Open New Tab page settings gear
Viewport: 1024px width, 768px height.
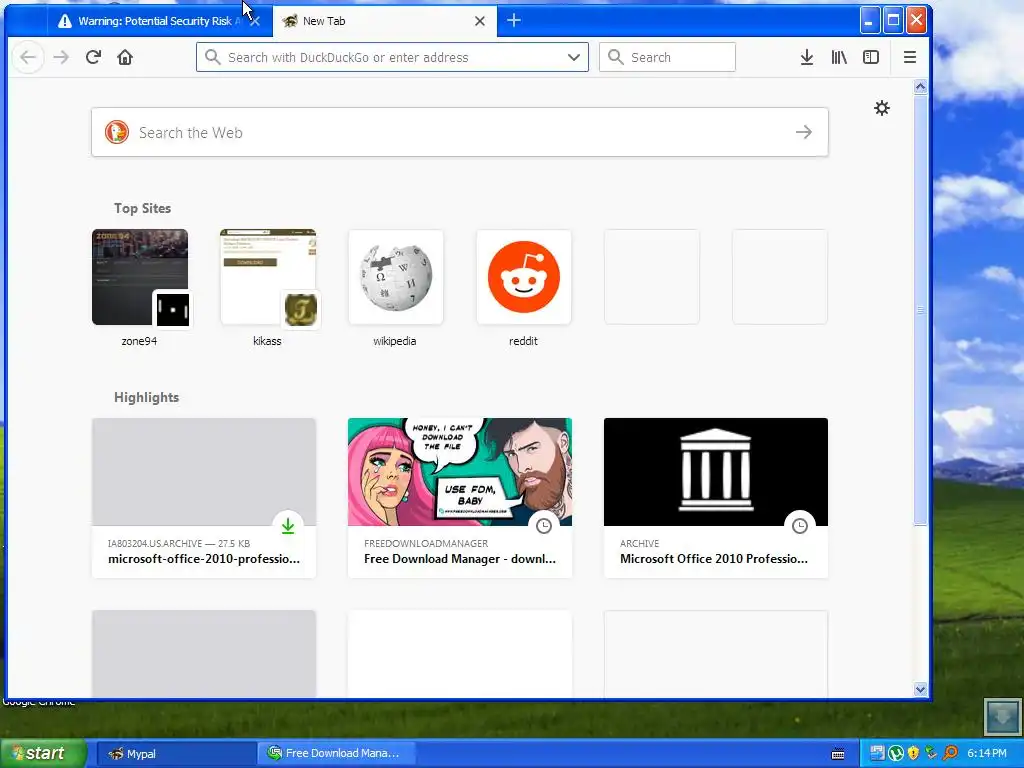coord(882,108)
